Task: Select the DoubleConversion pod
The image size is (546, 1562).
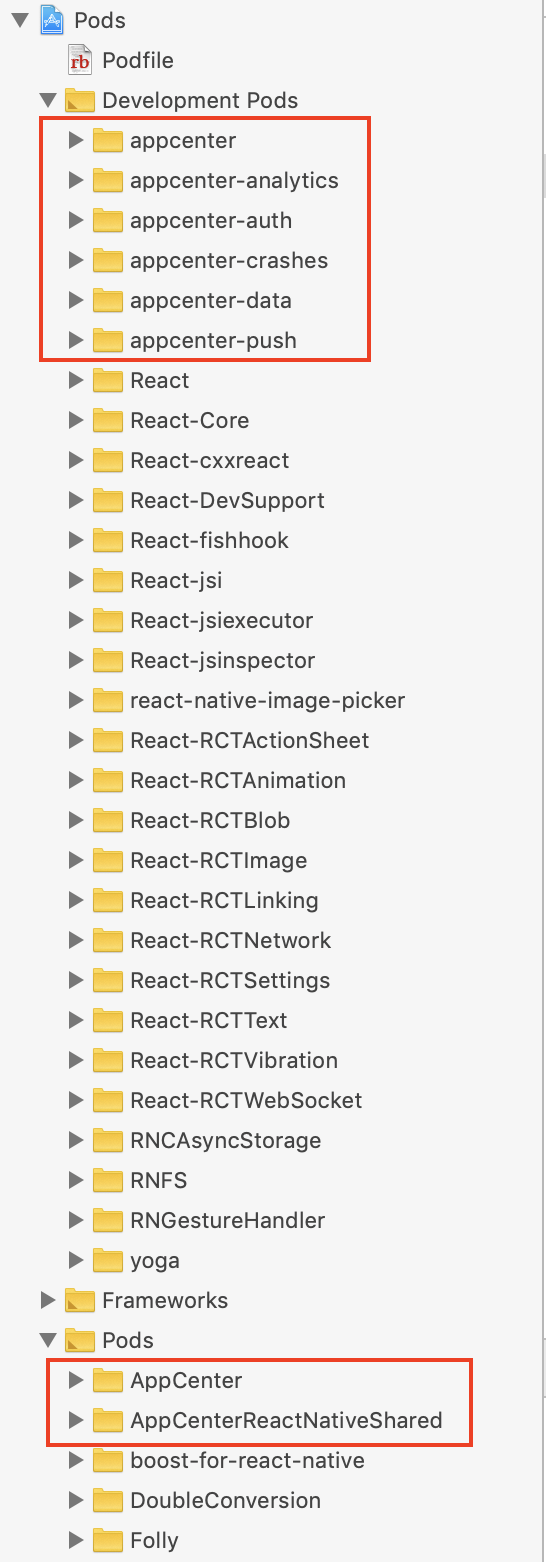Action: (225, 1500)
